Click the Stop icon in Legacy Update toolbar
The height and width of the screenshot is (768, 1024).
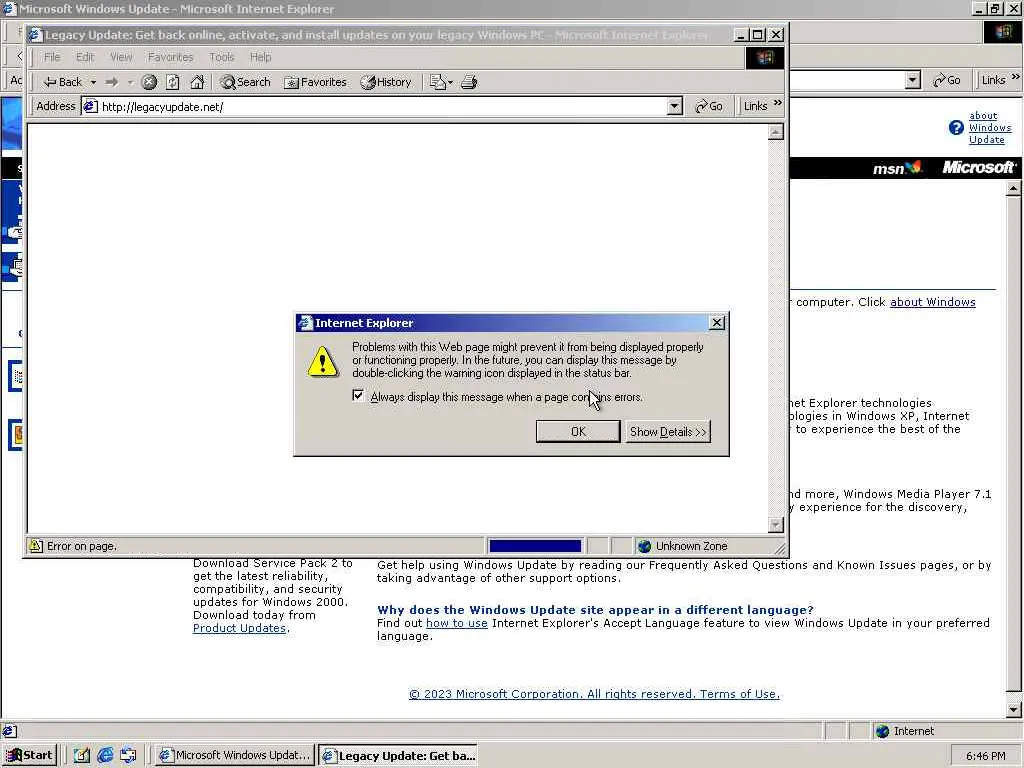point(150,82)
